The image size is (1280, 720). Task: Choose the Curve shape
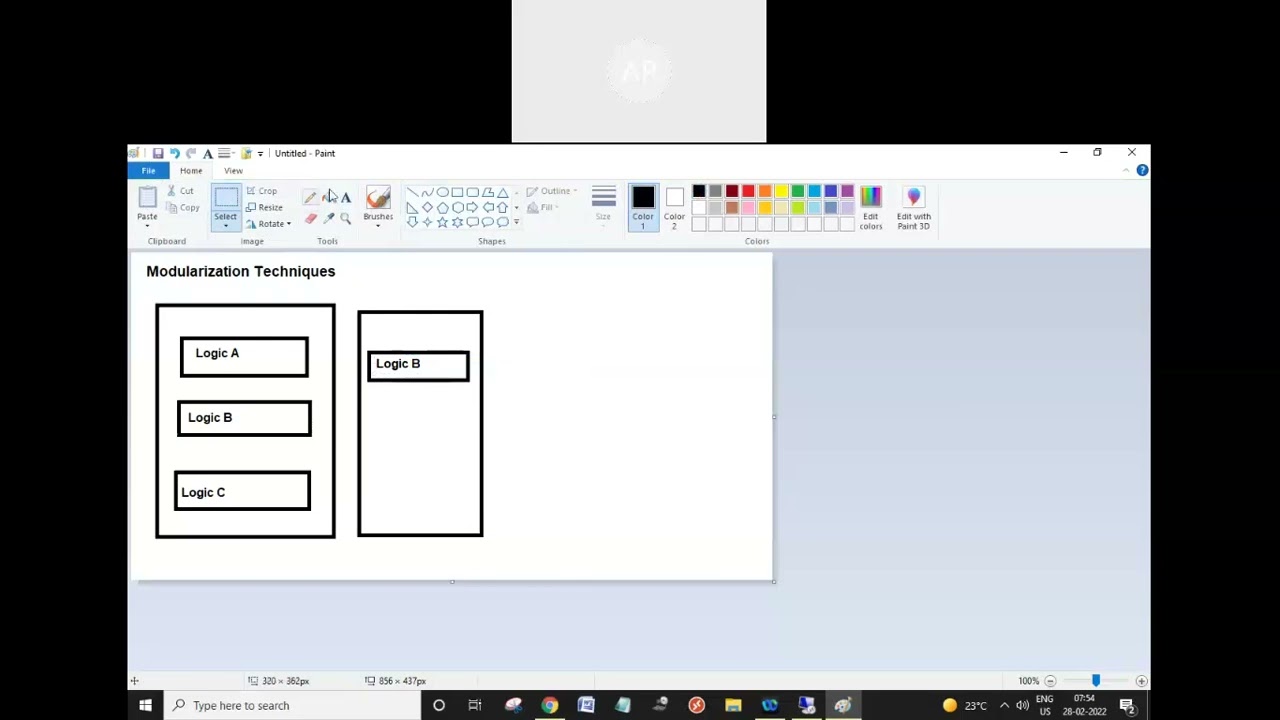coord(427,192)
